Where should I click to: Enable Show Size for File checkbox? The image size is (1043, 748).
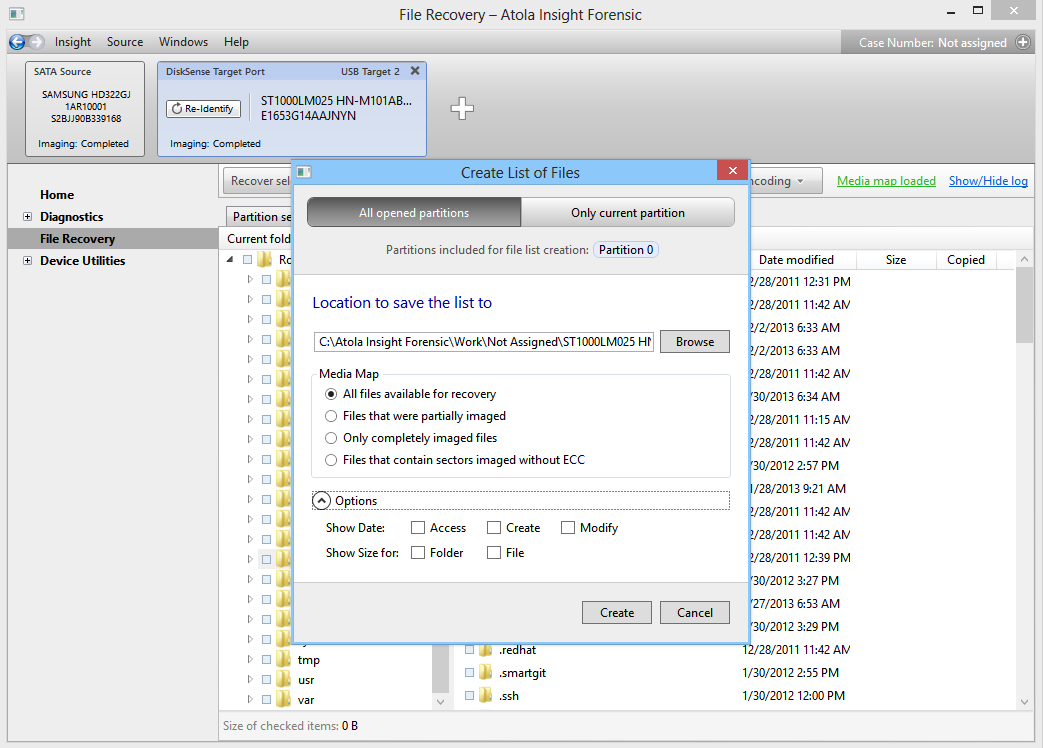coord(494,553)
